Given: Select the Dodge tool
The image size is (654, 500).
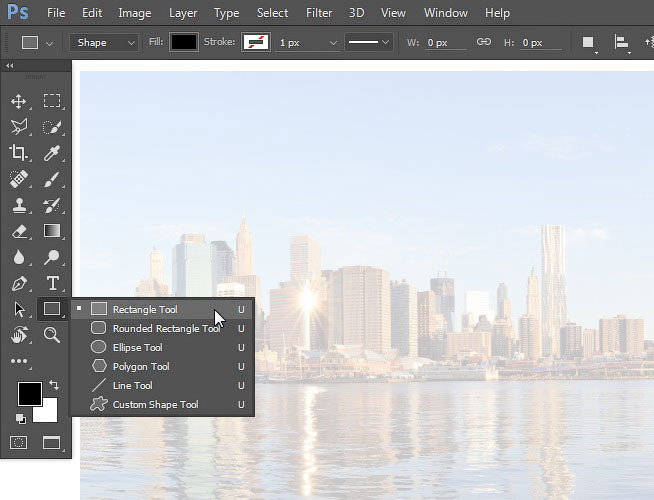Looking at the screenshot, I should click(52, 257).
